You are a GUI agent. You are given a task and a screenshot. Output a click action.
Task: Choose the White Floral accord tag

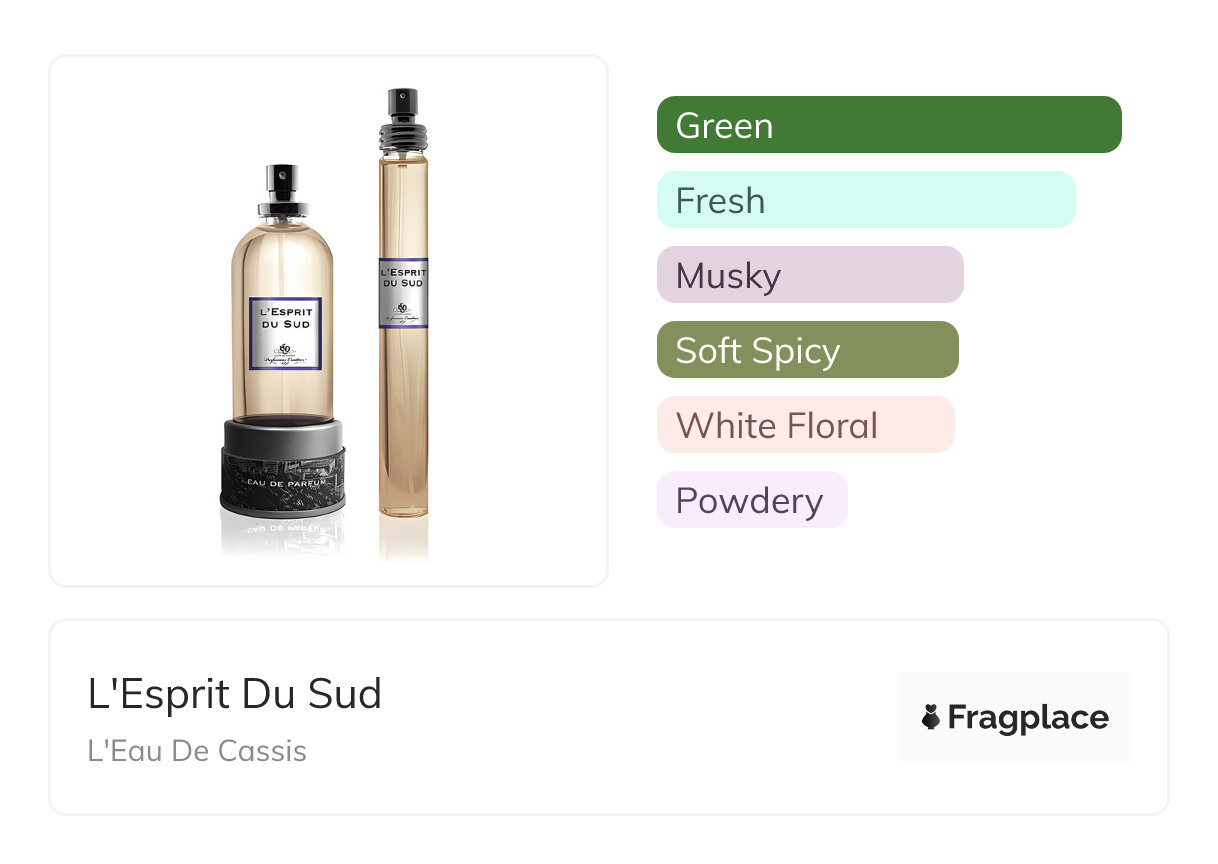(806, 425)
